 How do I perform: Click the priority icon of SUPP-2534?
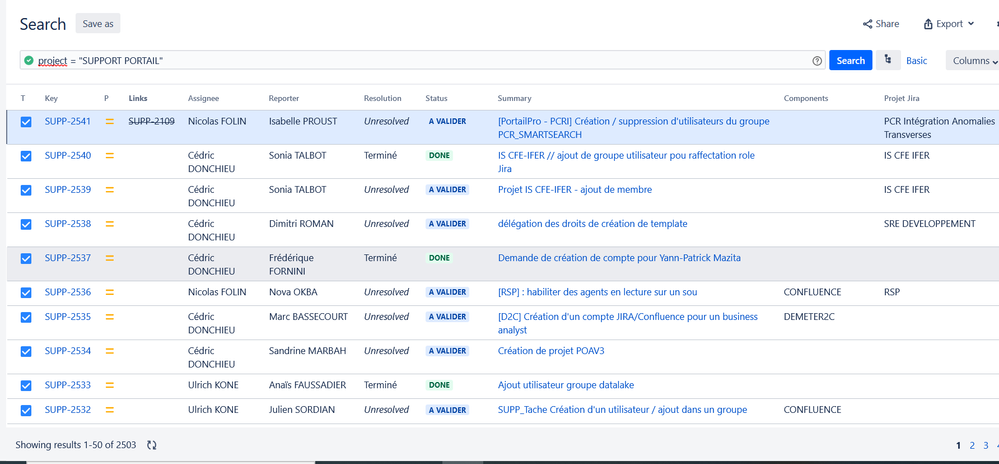110,351
